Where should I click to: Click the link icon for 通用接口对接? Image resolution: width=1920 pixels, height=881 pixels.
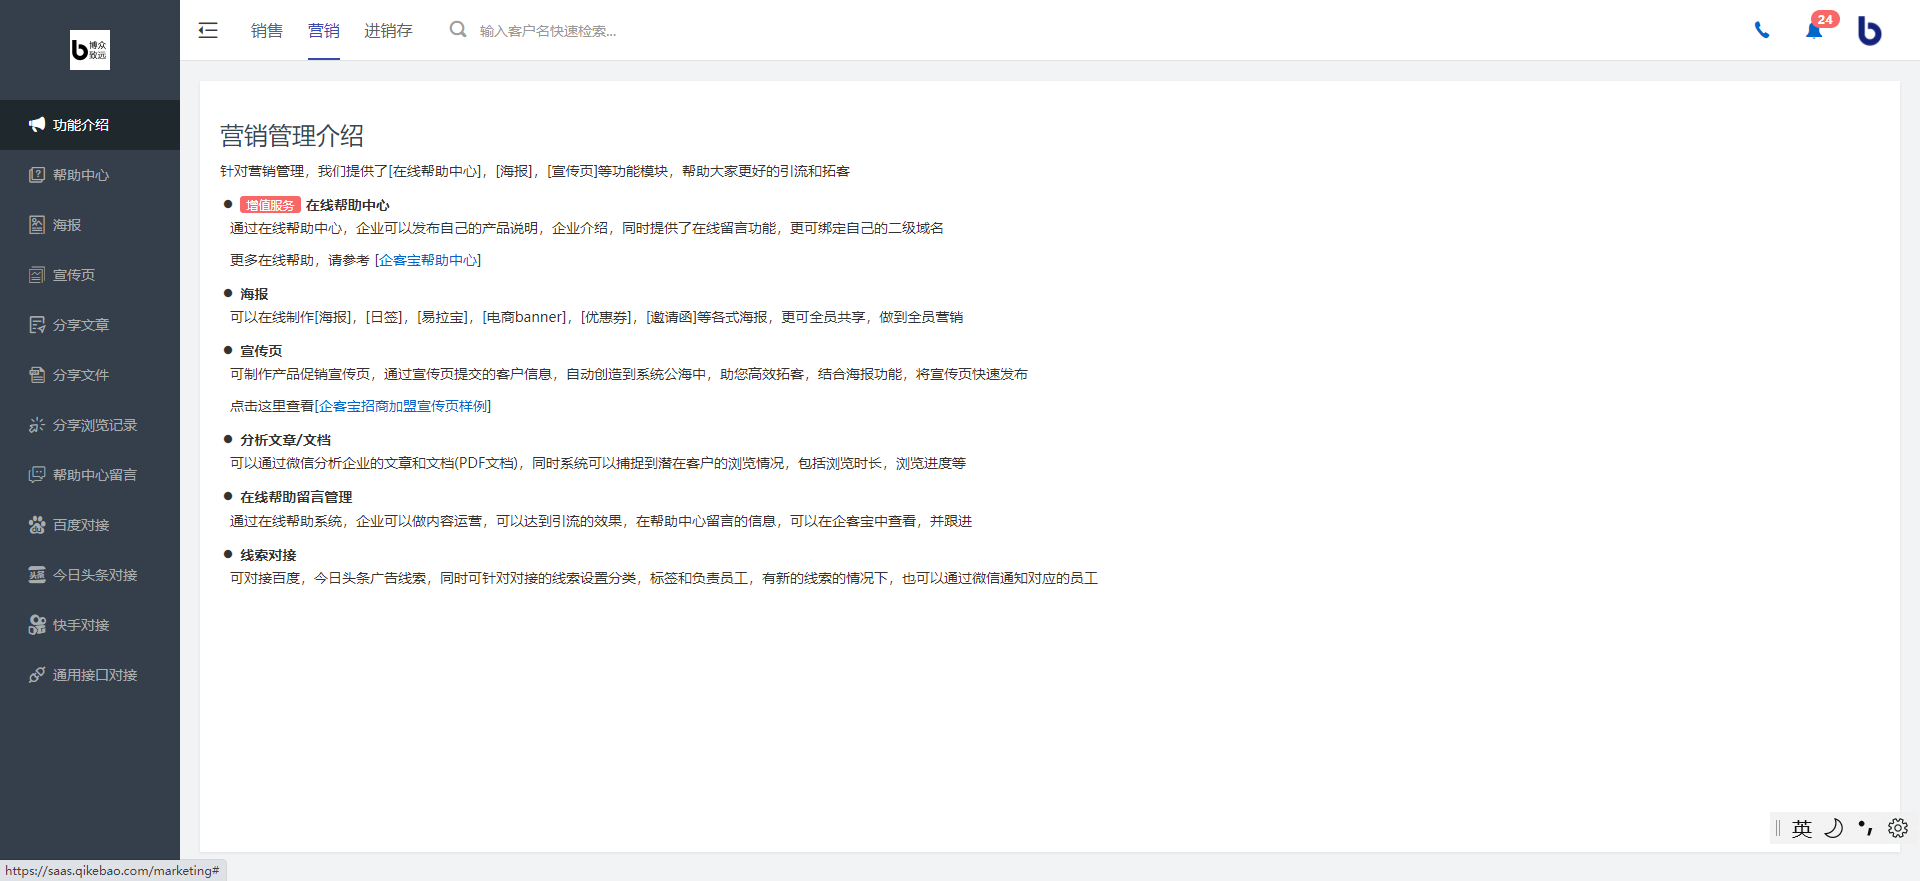[37, 675]
